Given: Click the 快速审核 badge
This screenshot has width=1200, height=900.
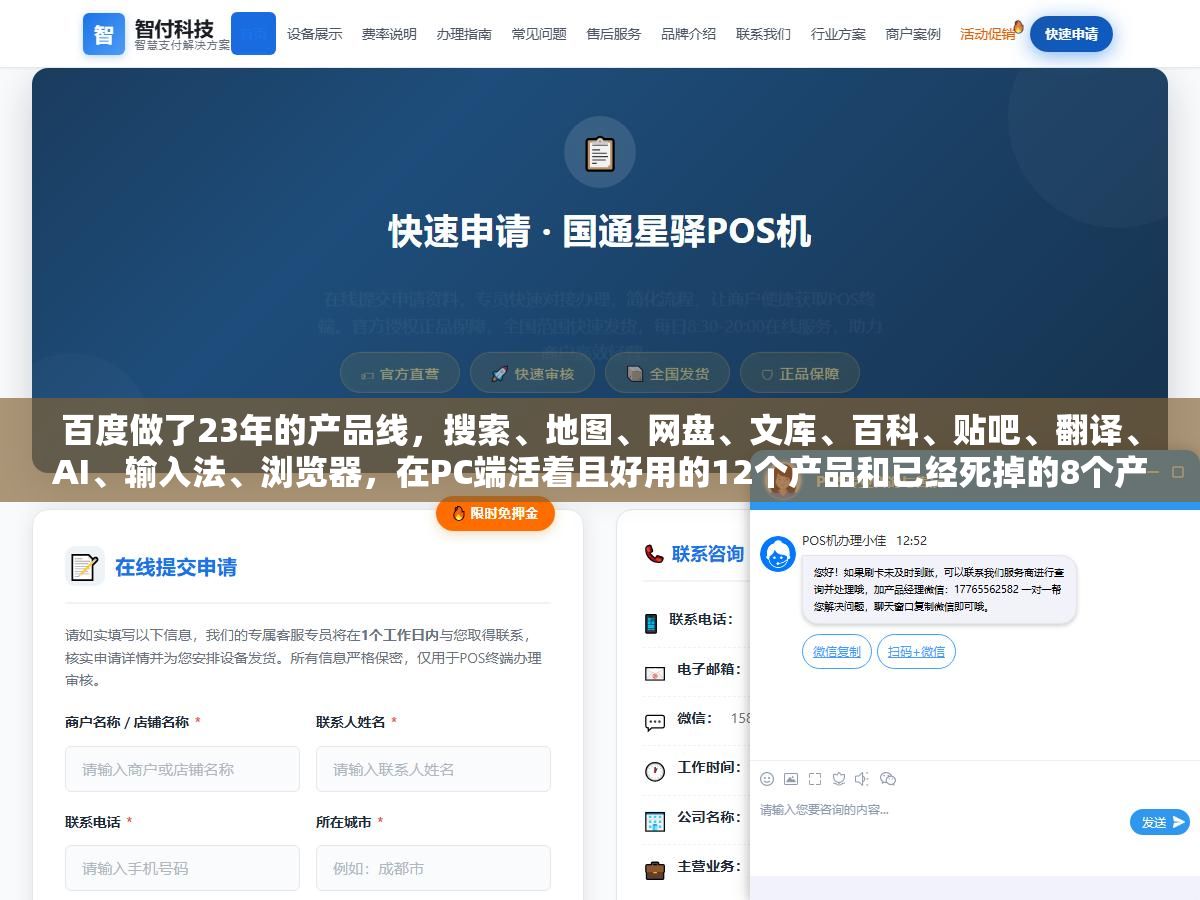Looking at the screenshot, I should click(532, 373).
